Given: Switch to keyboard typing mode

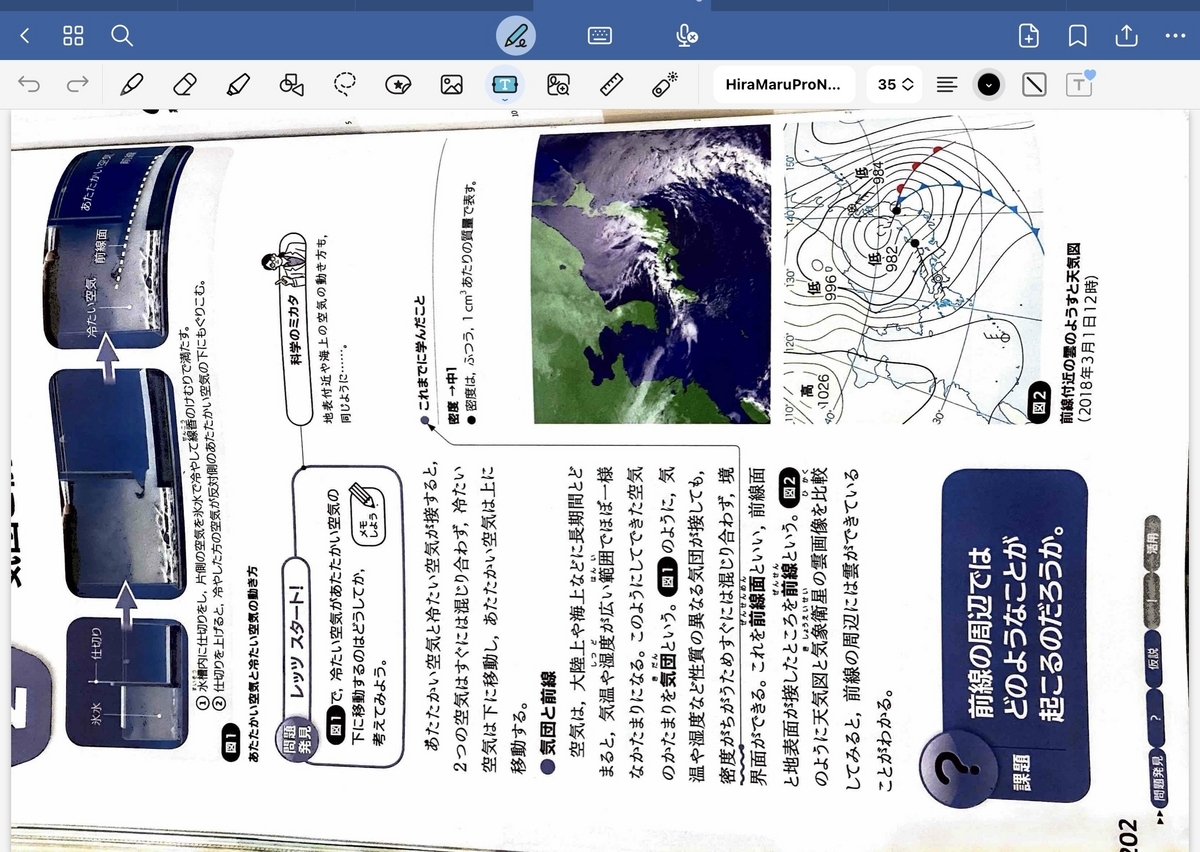Looking at the screenshot, I should point(600,36).
